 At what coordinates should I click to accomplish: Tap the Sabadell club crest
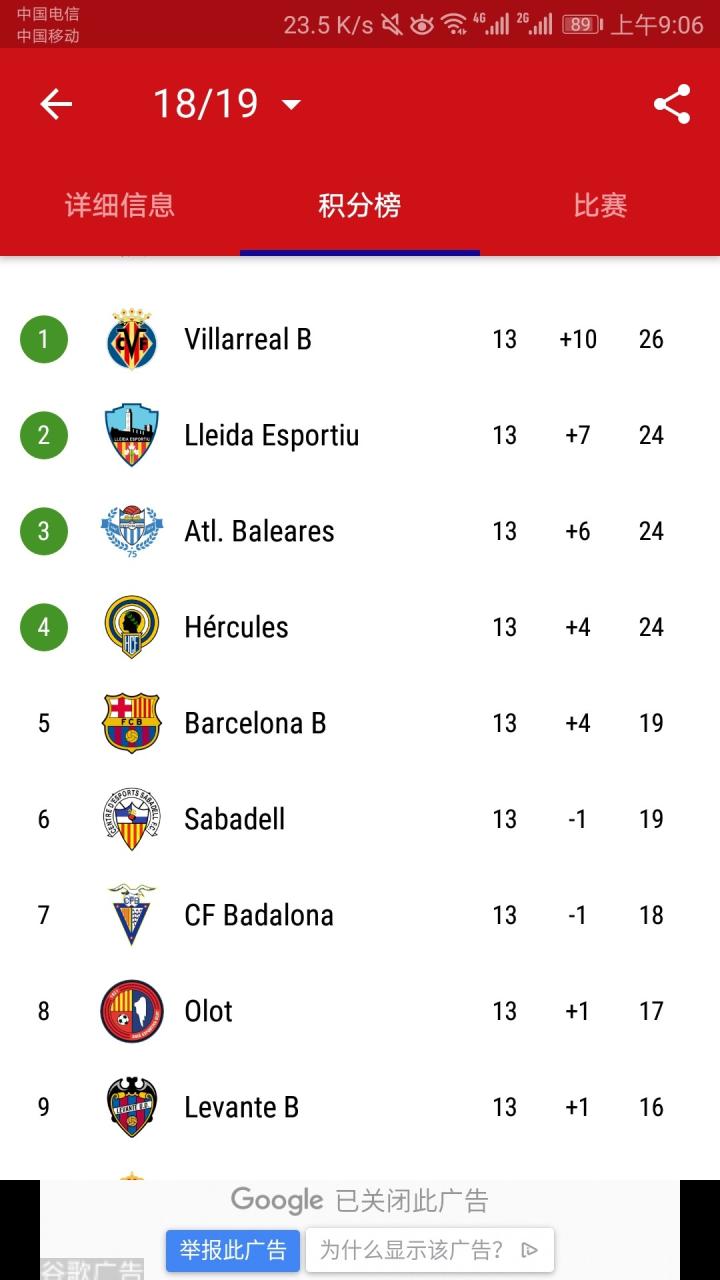[132, 819]
